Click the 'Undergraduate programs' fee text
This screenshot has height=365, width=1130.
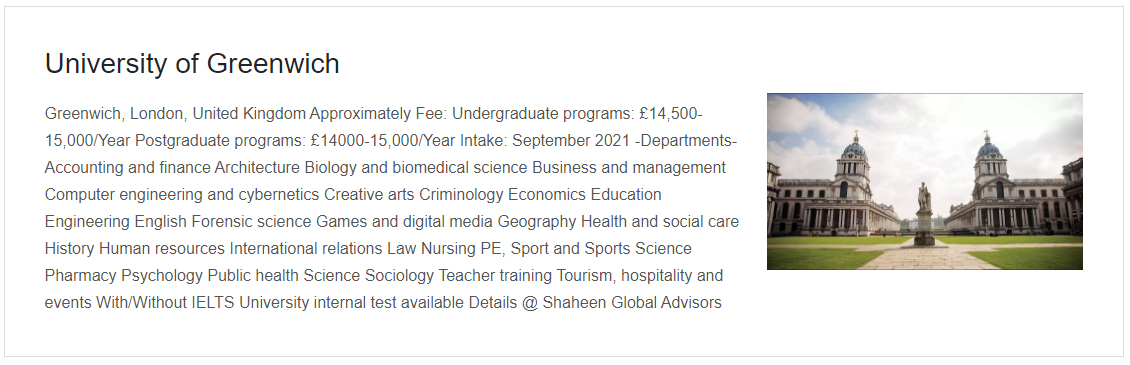(543, 114)
